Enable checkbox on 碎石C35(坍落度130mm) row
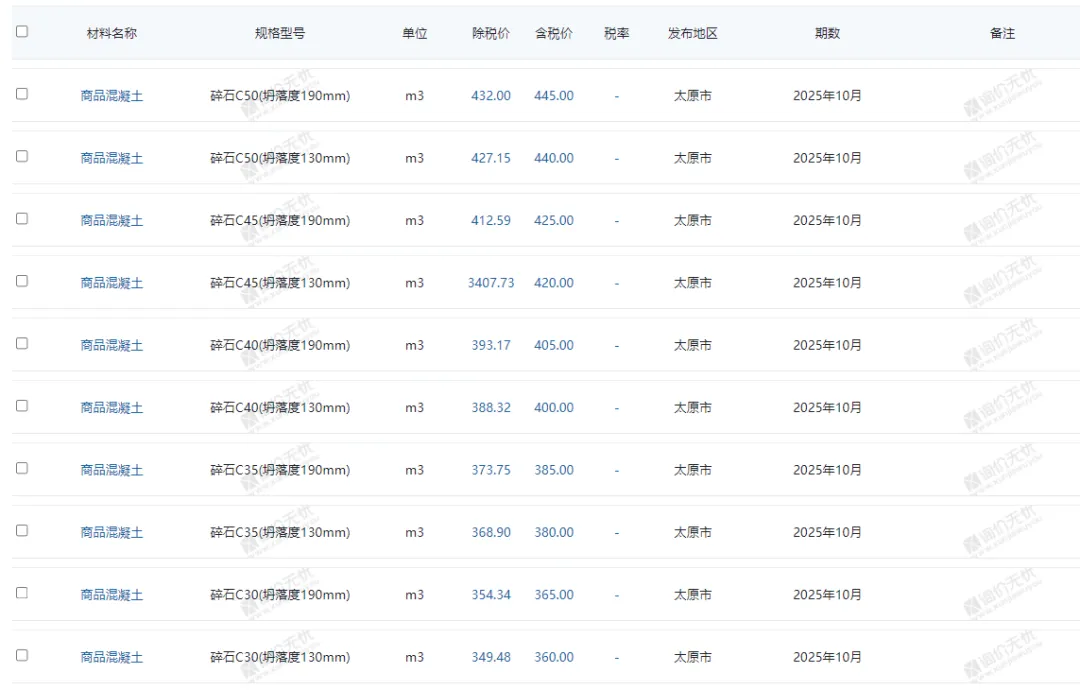1080x690 pixels. 22,530
